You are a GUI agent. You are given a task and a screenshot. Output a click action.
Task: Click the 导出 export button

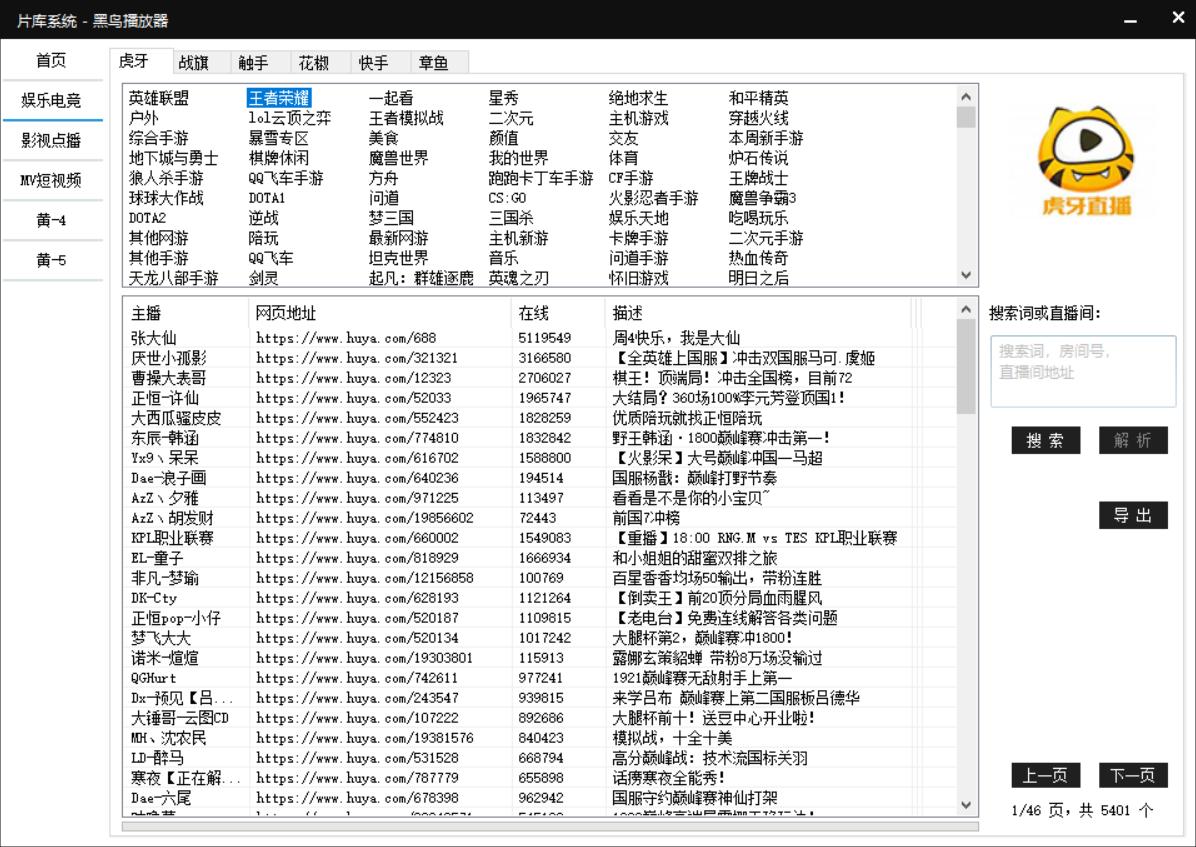point(1133,515)
